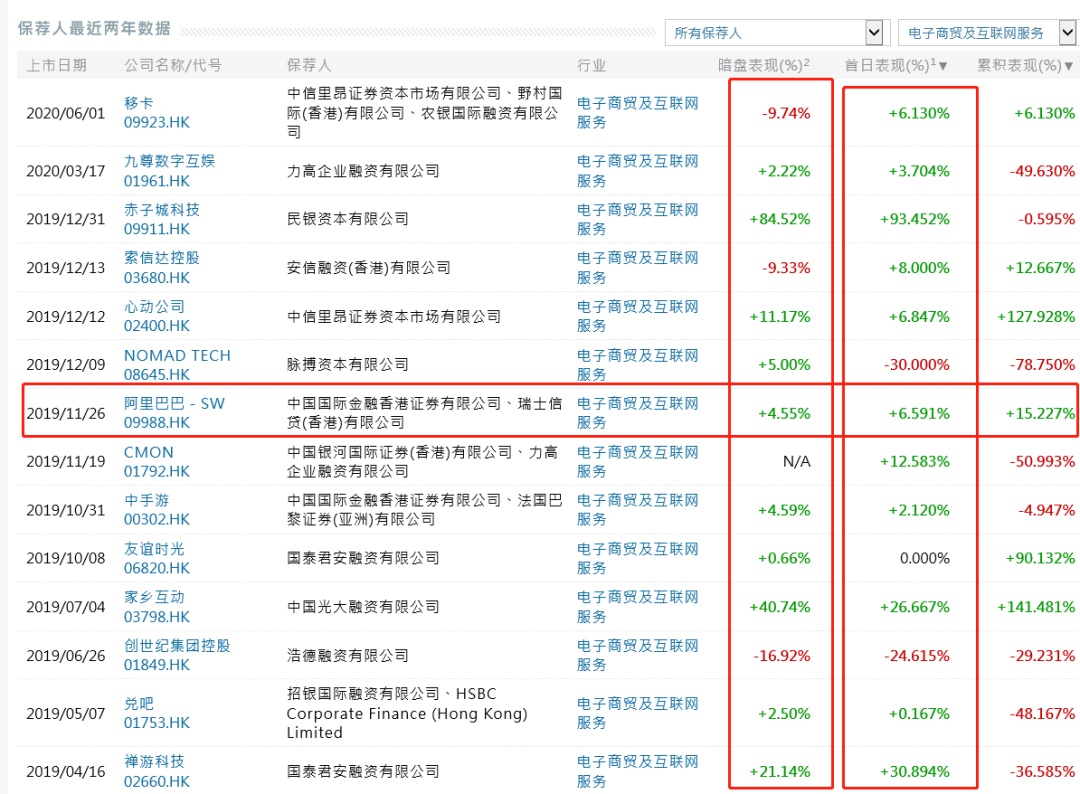The height and width of the screenshot is (794, 1080).
Task: Select sponsor 民银资本有限公司
Action: [348, 219]
